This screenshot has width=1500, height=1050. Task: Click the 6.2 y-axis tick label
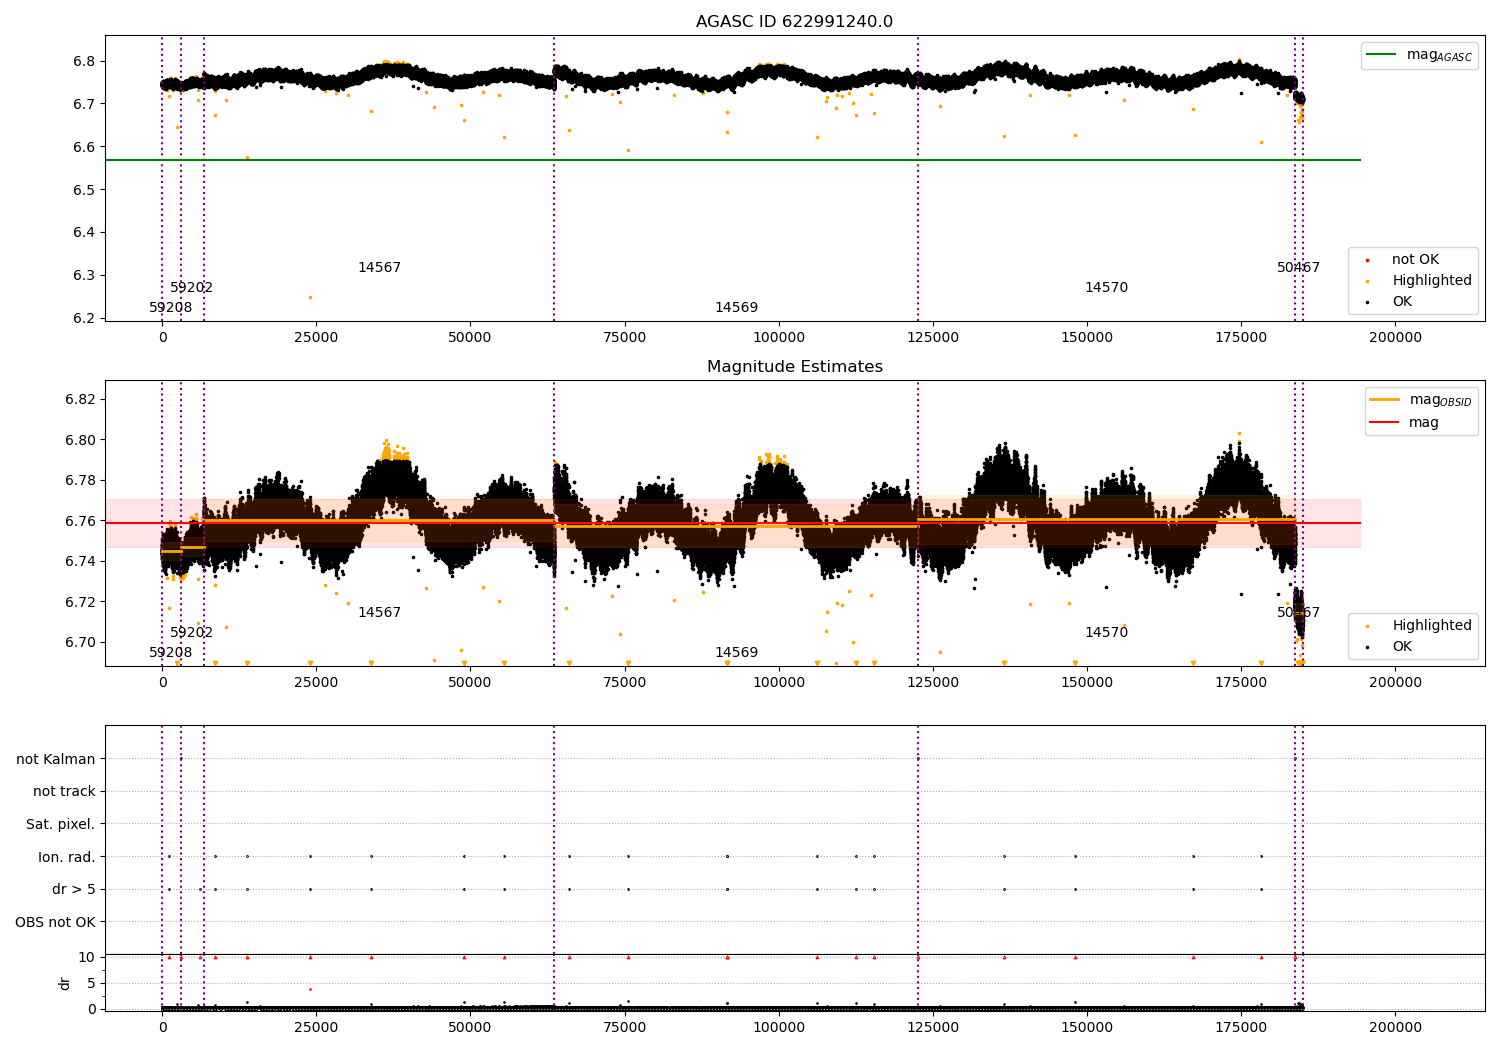84,318
